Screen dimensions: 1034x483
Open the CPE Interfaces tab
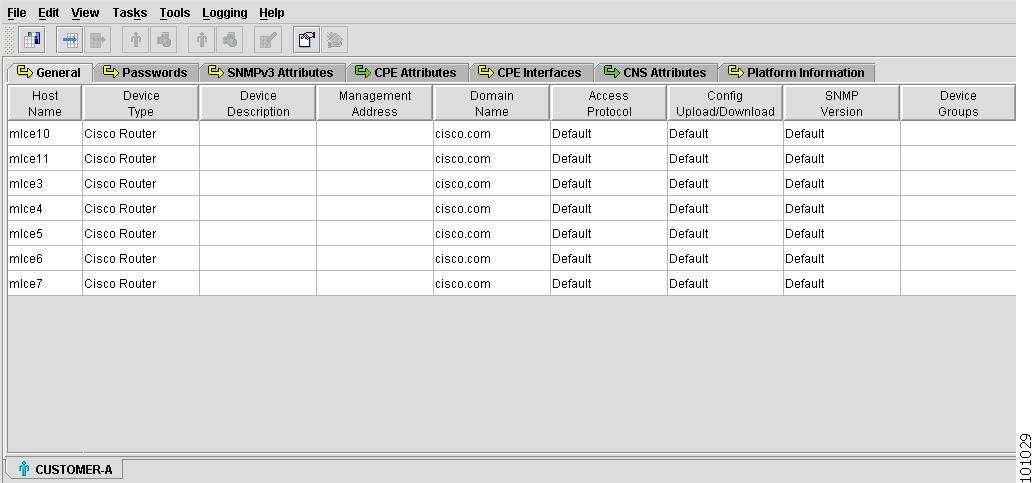coord(531,73)
